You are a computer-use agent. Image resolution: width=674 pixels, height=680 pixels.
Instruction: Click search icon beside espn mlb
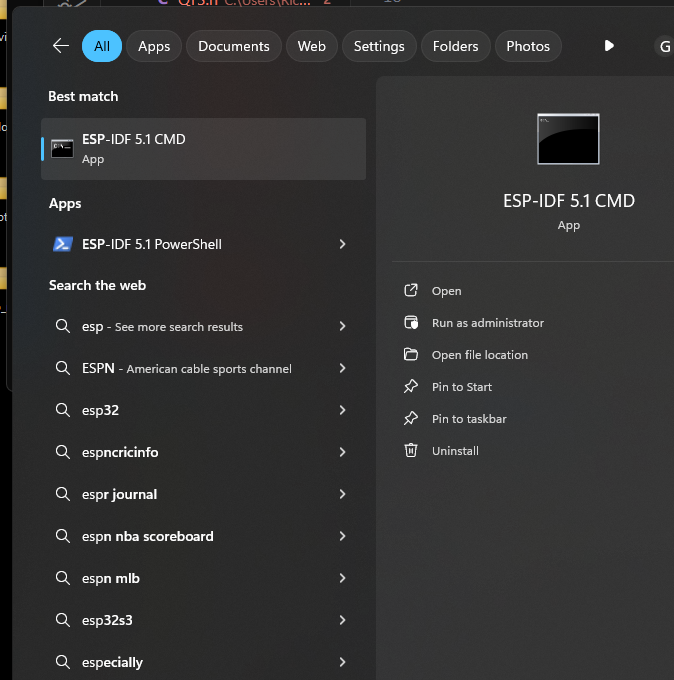62,578
